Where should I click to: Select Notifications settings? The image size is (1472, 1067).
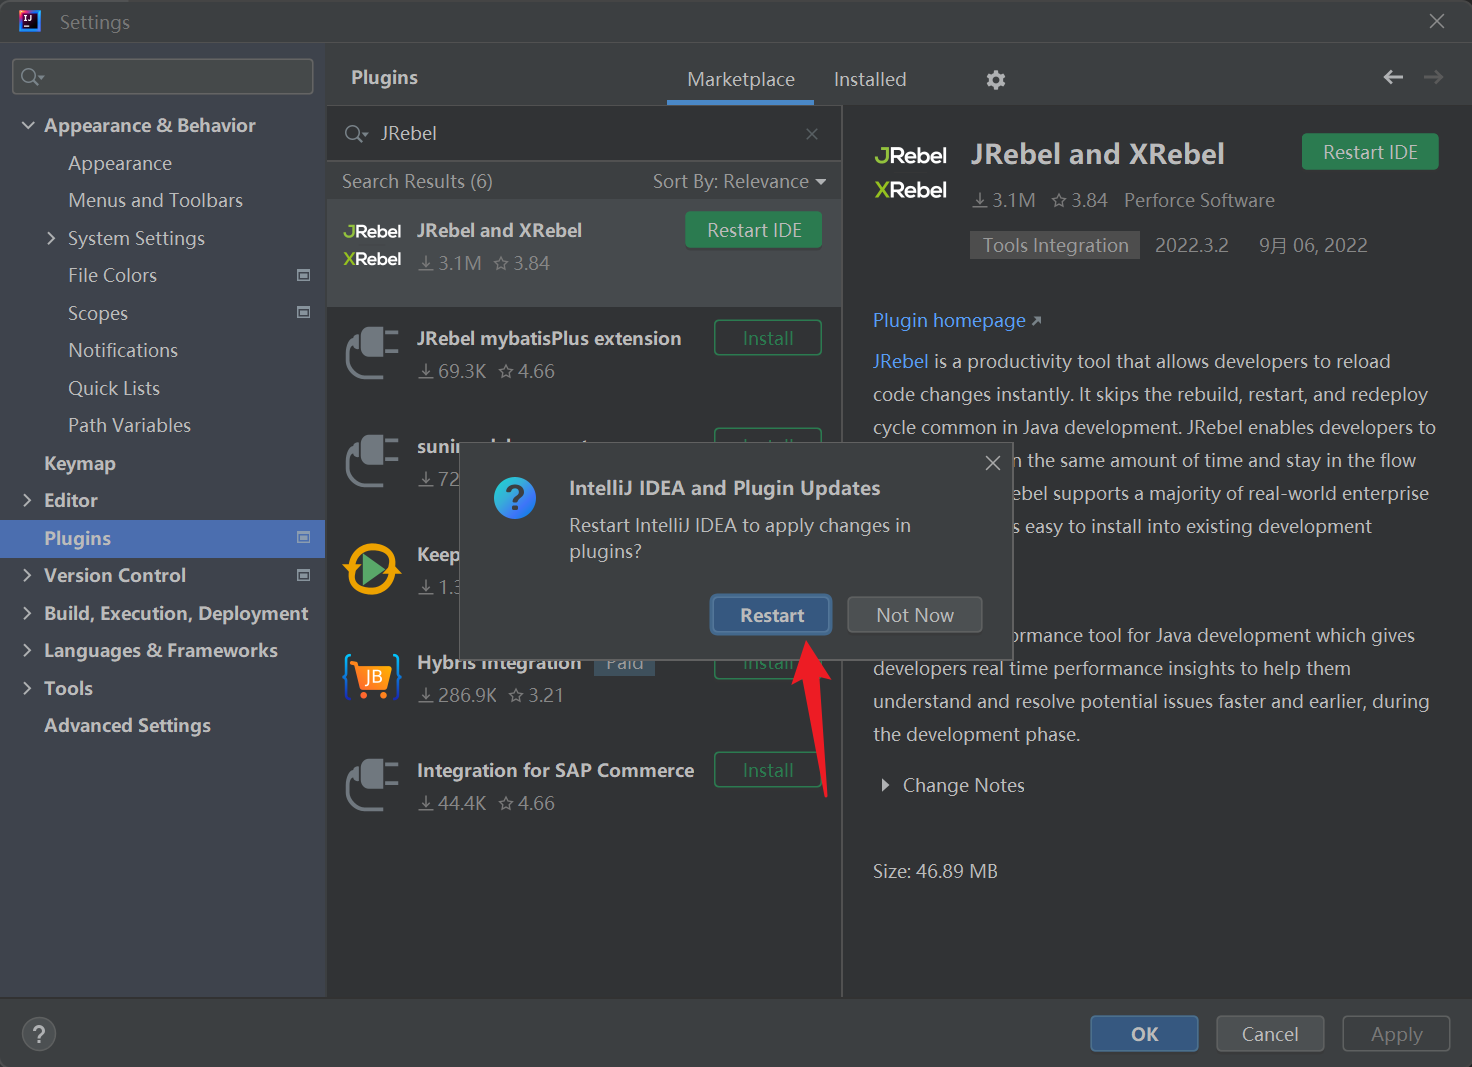[x=123, y=350]
